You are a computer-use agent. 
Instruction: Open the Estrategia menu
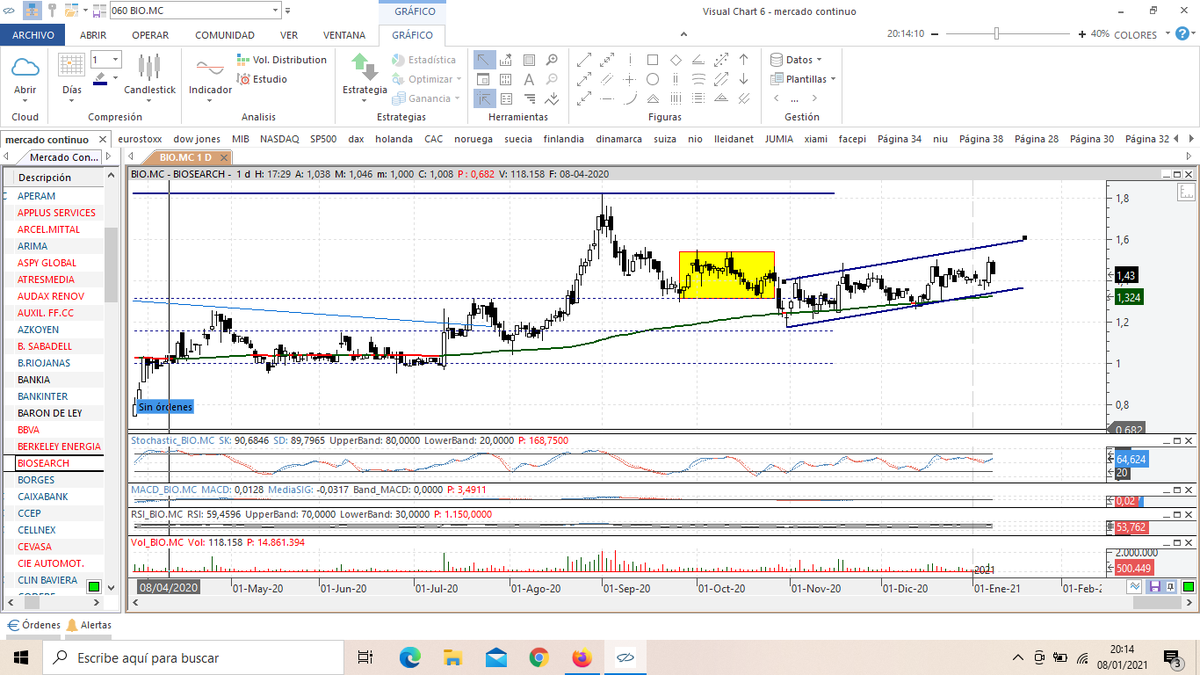point(365,76)
